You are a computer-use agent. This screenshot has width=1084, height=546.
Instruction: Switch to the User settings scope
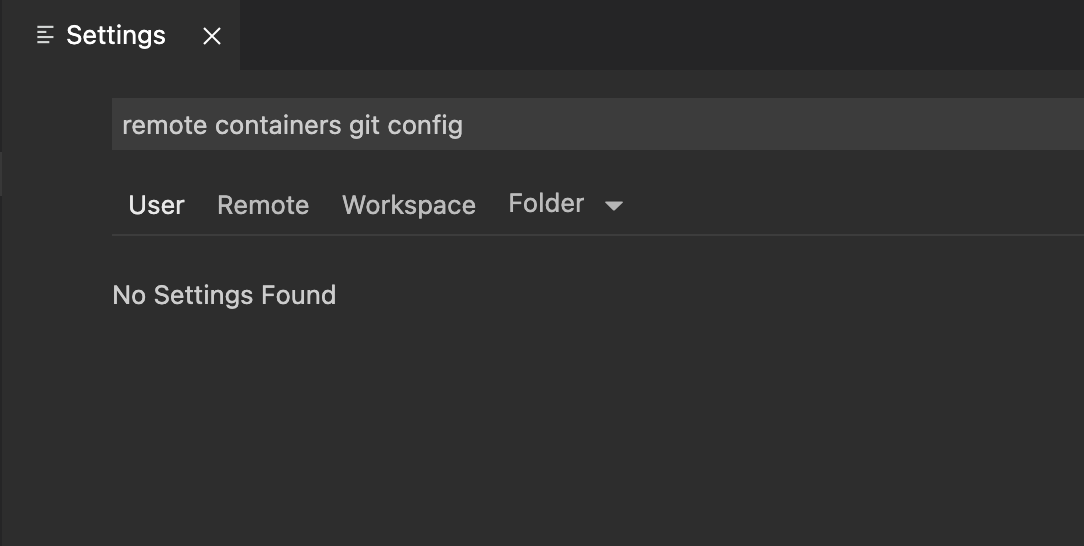pos(156,205)
